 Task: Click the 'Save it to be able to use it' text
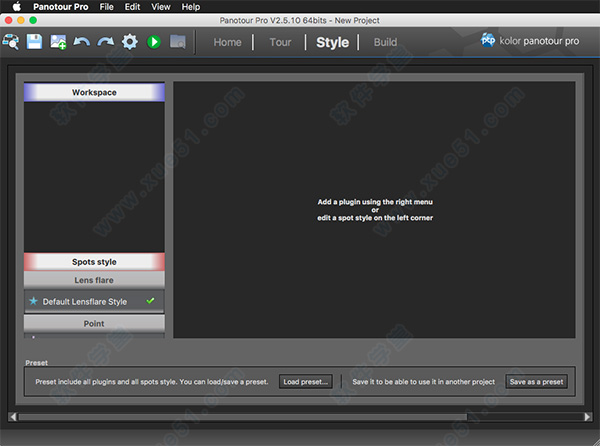coord(424,382)
